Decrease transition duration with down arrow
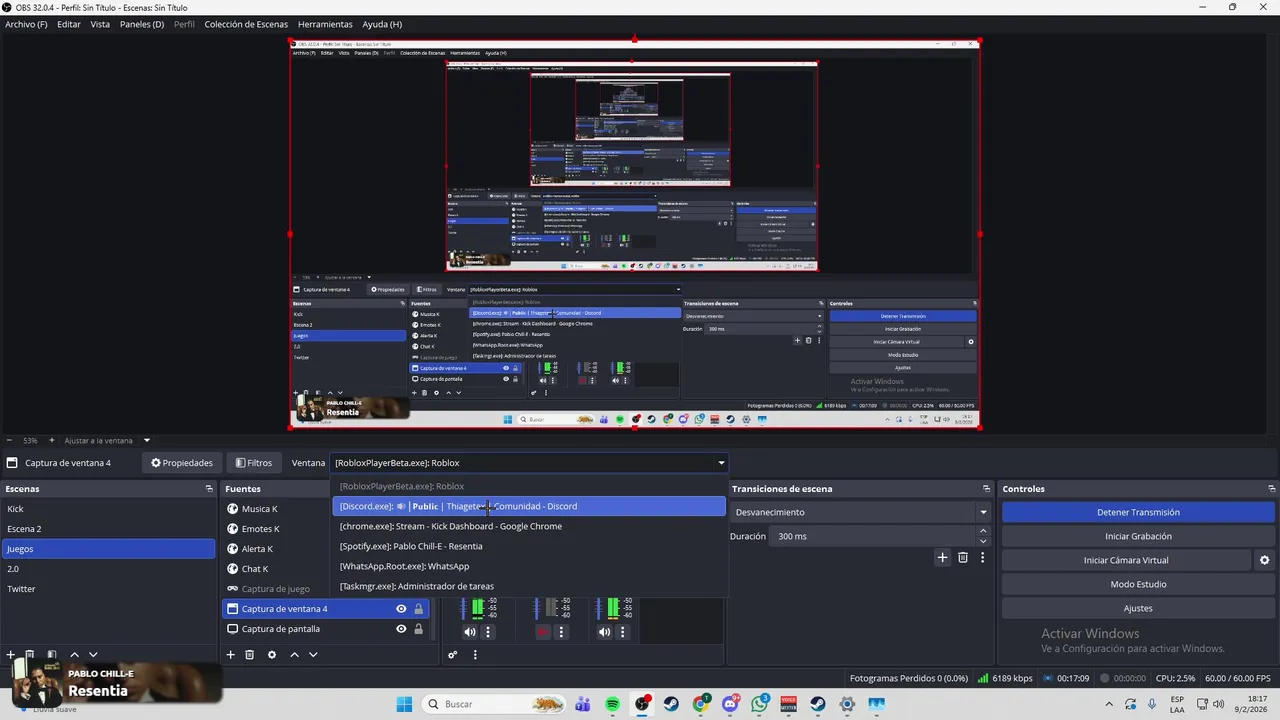The image size is (1280, 720). pyautogui.click(x=983, y=541)
